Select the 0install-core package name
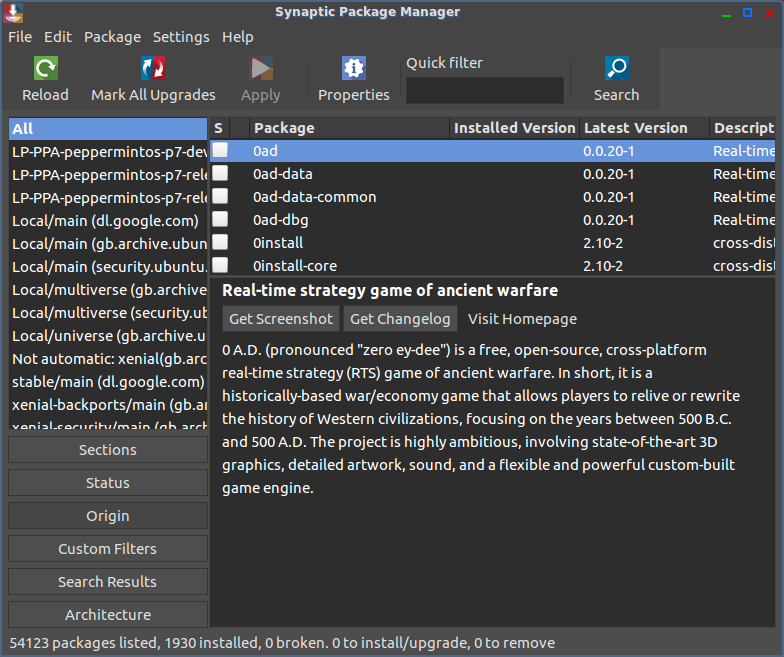This screenshot has width=784, height=657. (x=295, y=266)
